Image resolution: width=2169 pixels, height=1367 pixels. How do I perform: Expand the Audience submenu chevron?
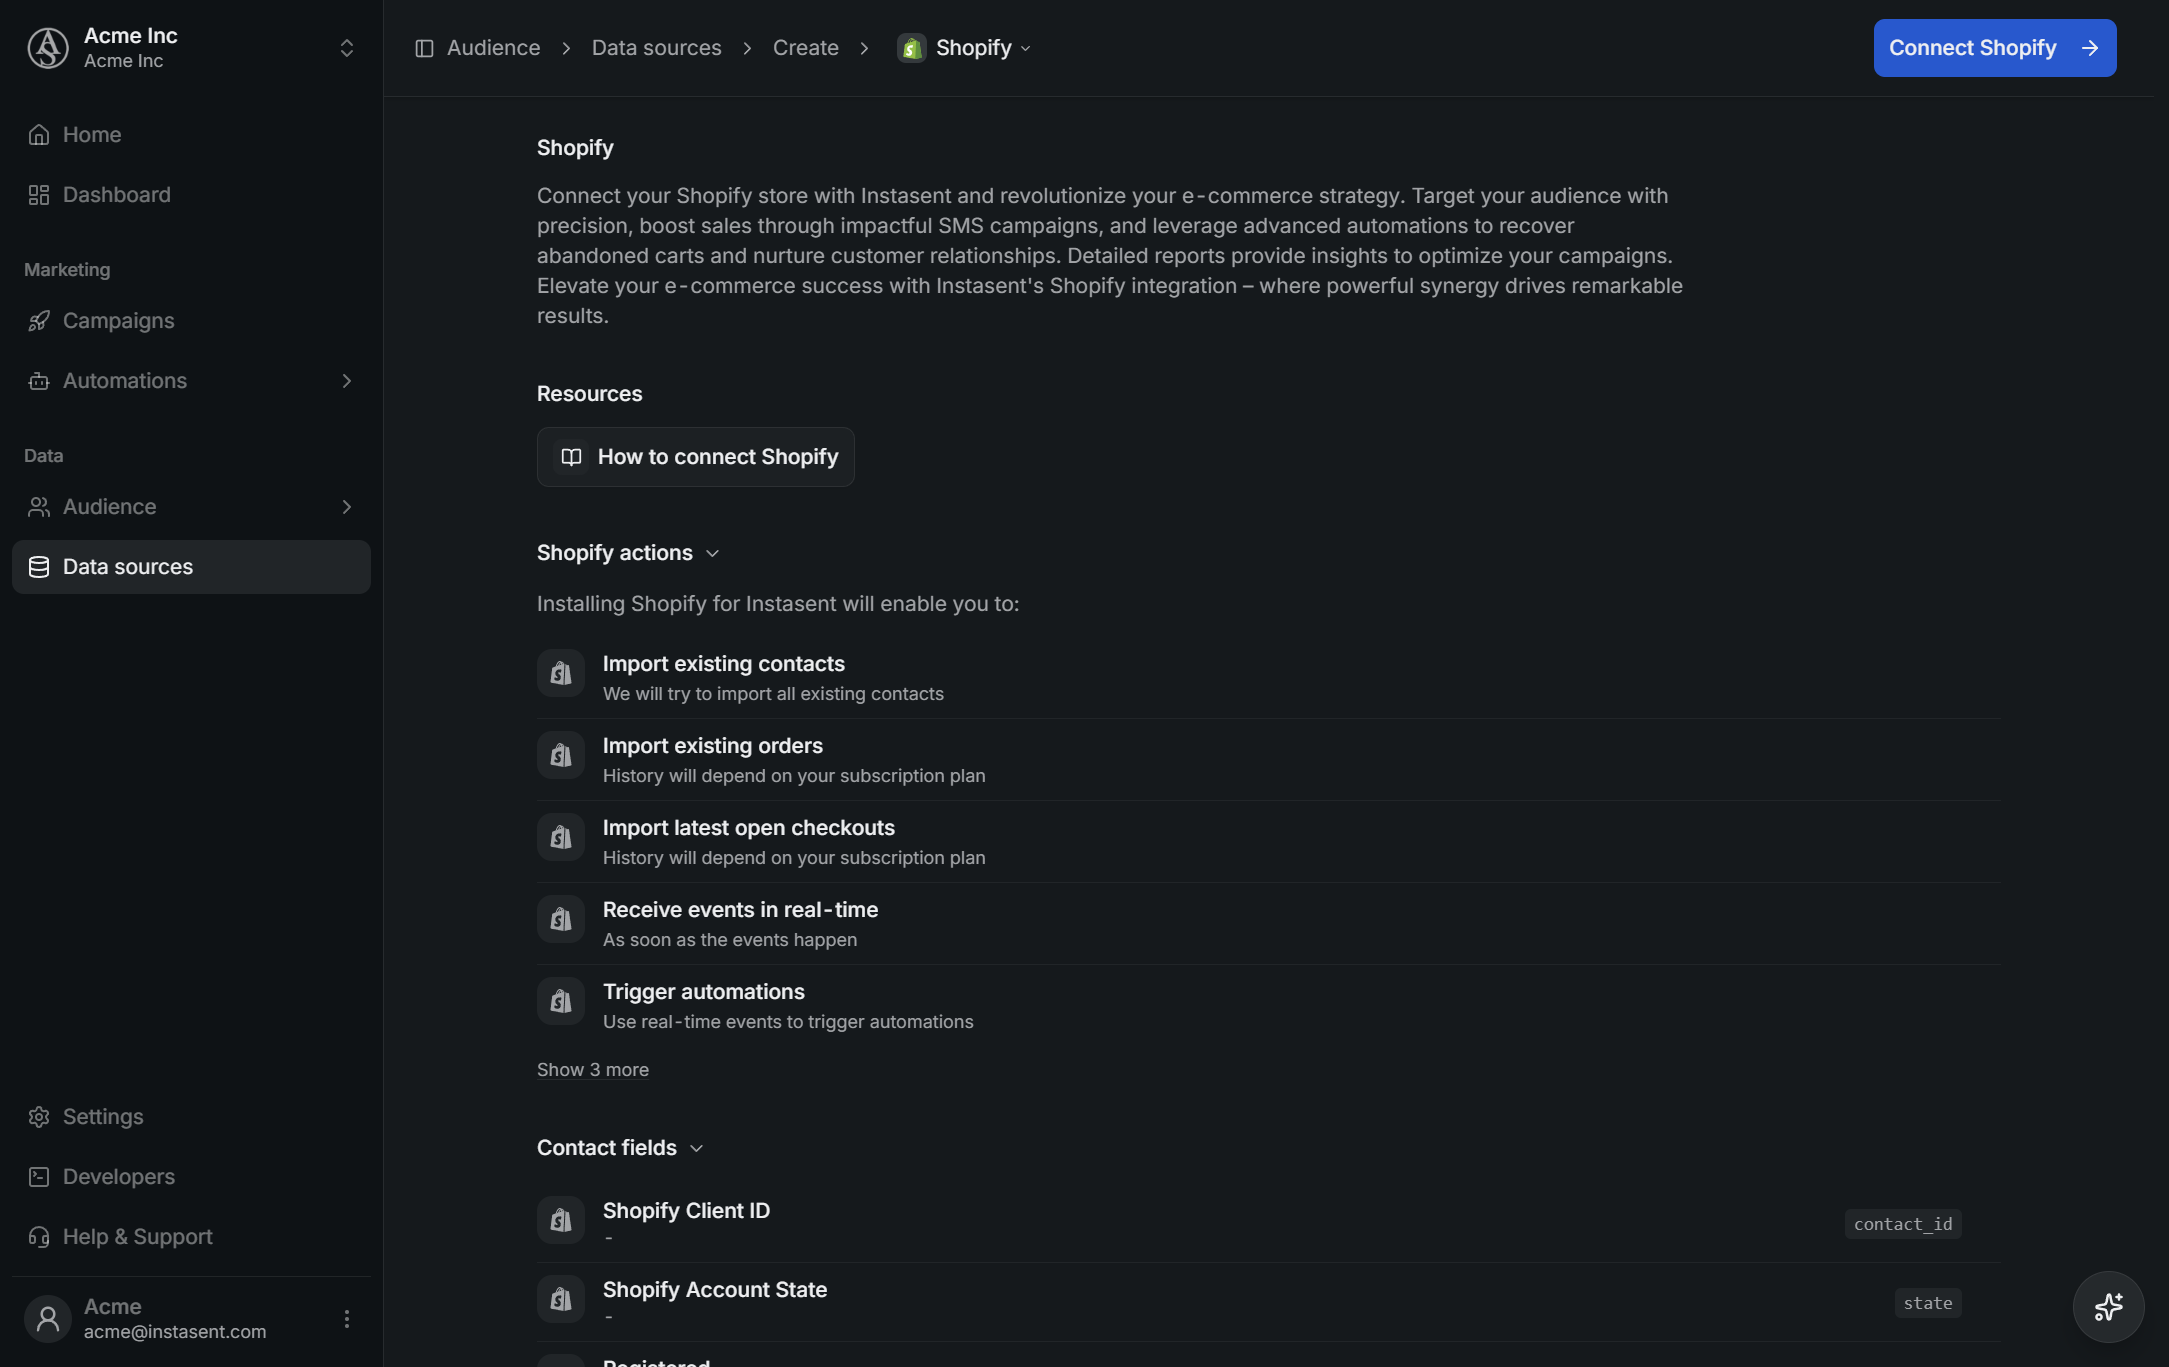(x=347, y=507)
